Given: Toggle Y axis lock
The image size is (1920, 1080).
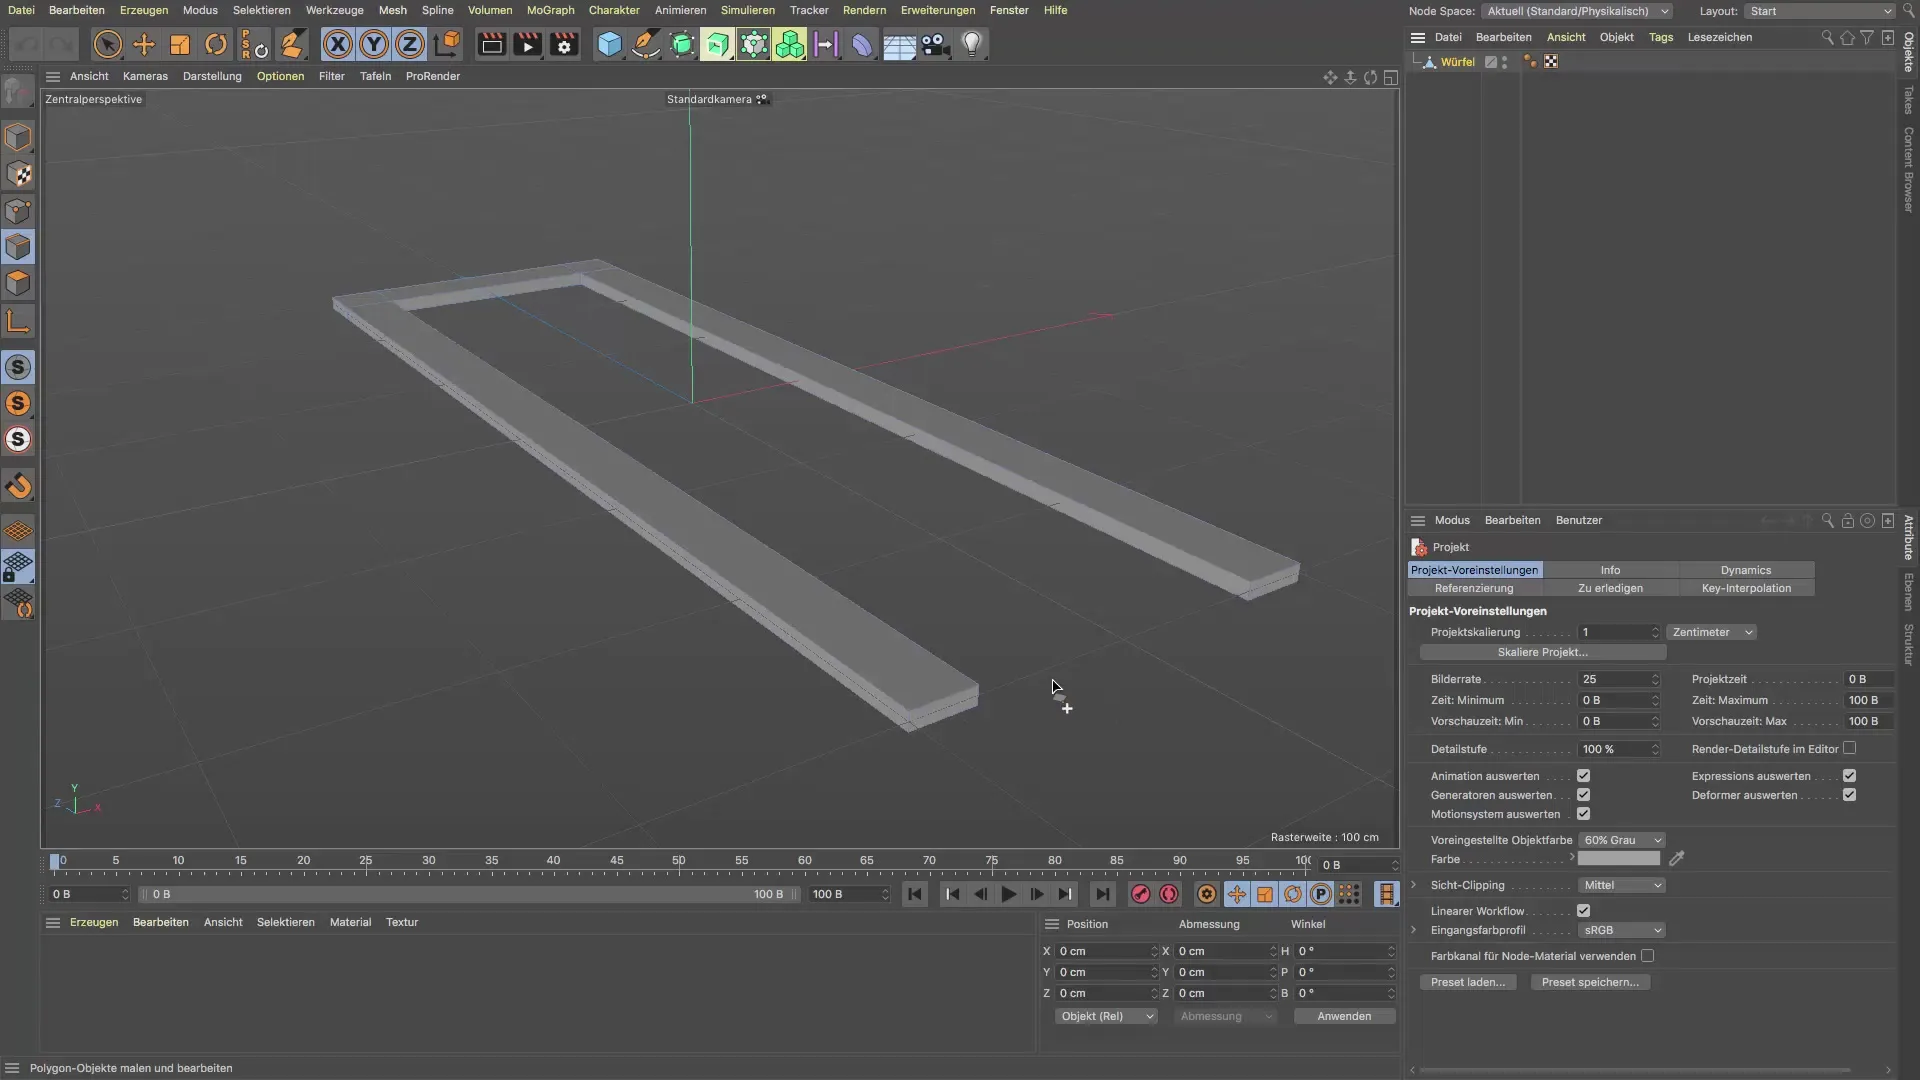Looking at the screenshot, I should 374,44.
